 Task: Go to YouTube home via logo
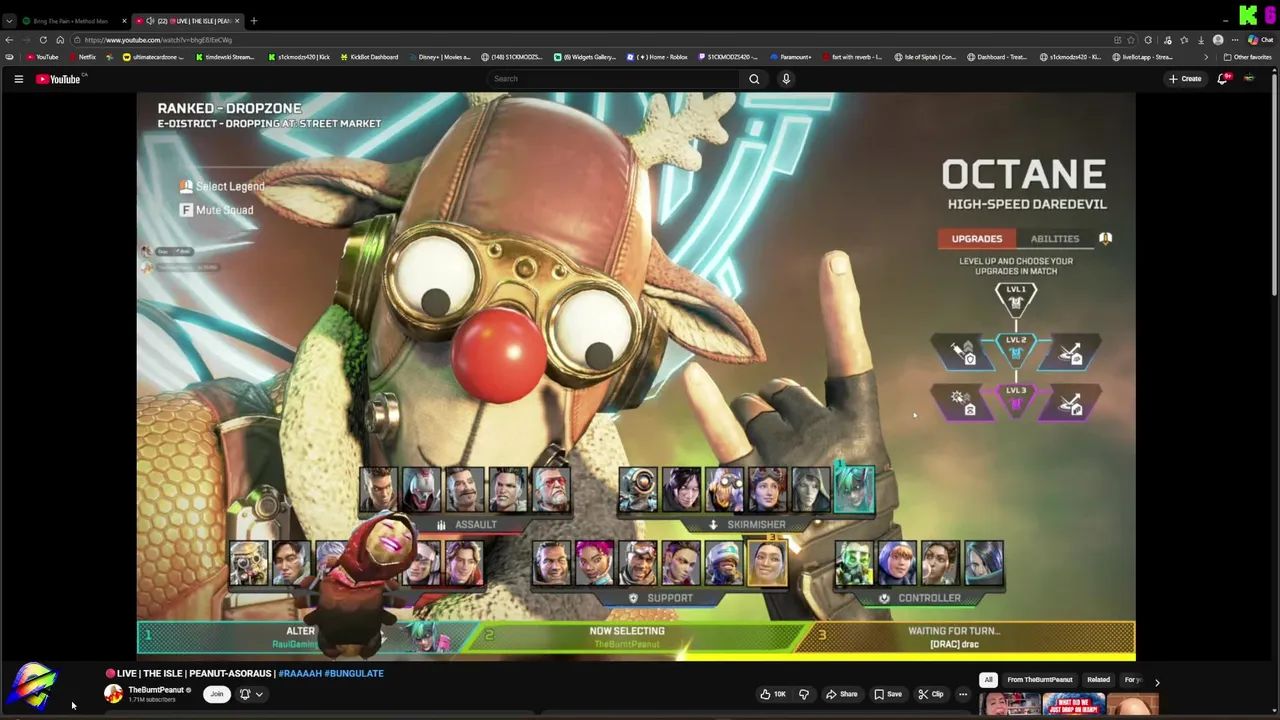(x=58, y=79)
